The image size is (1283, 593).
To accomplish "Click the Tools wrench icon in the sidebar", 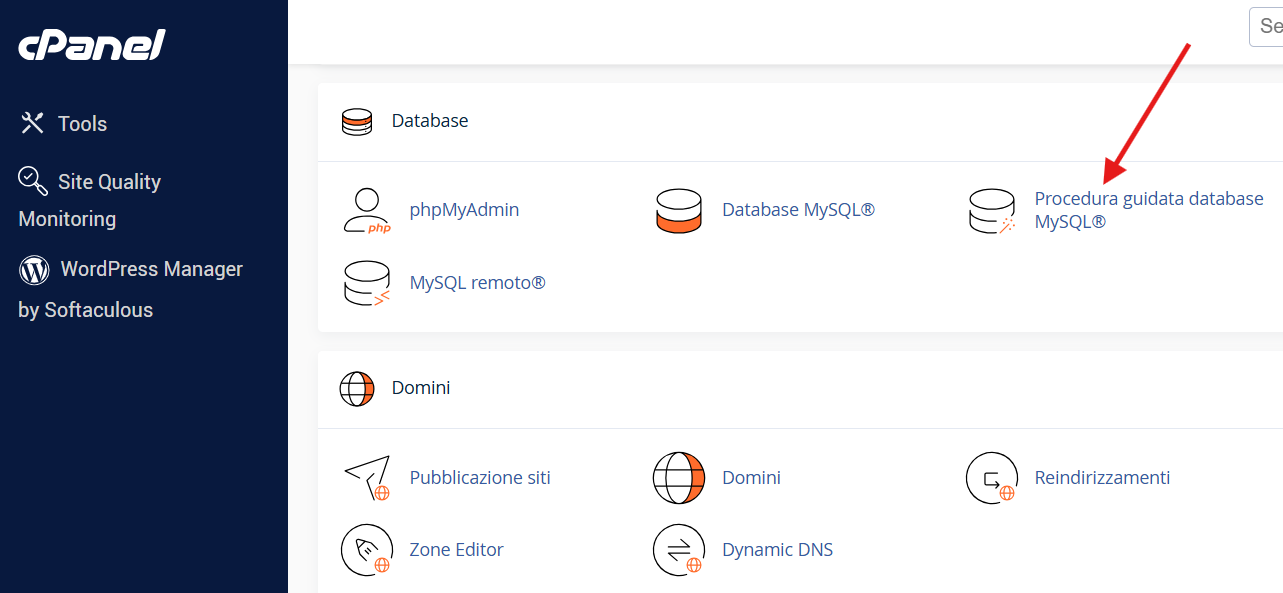I will tap(33, 122).
